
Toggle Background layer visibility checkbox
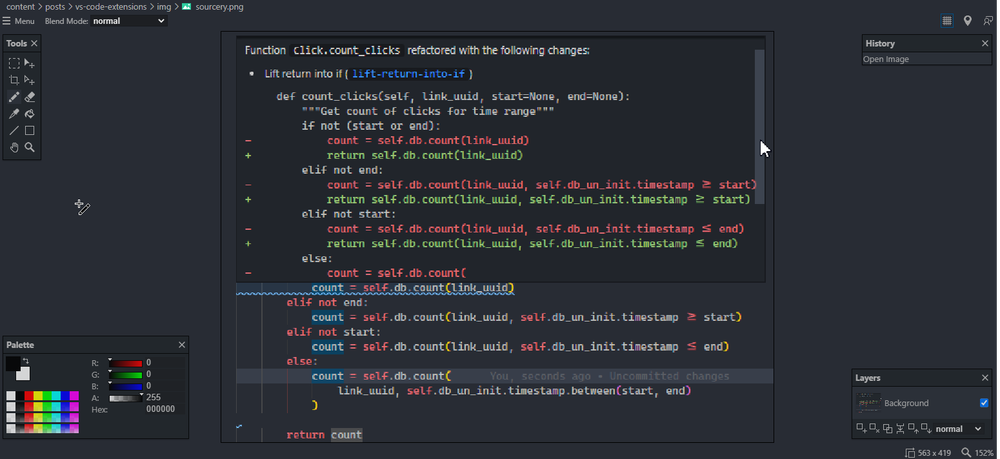(x=984, y=403)
